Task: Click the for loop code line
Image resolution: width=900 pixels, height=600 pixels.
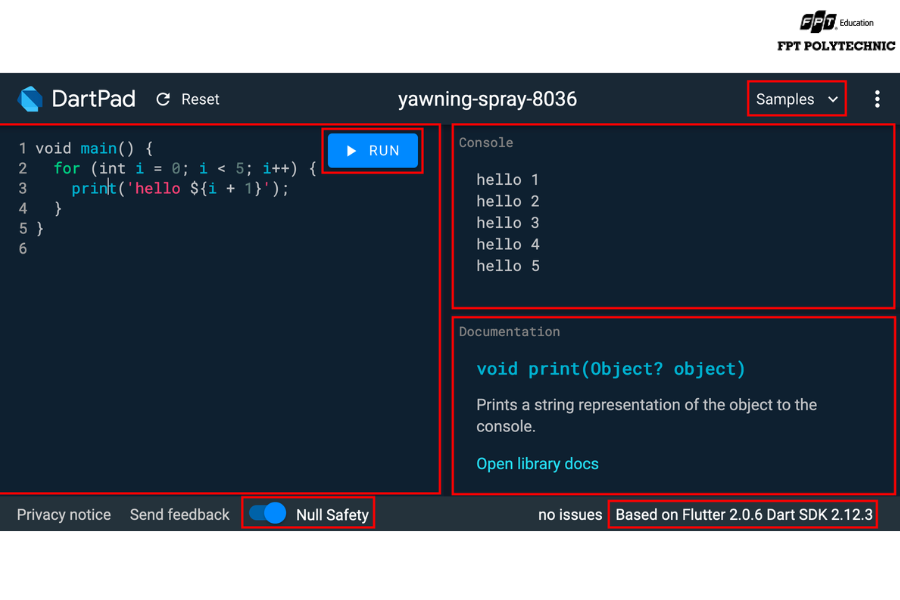Action: point(185,168)
